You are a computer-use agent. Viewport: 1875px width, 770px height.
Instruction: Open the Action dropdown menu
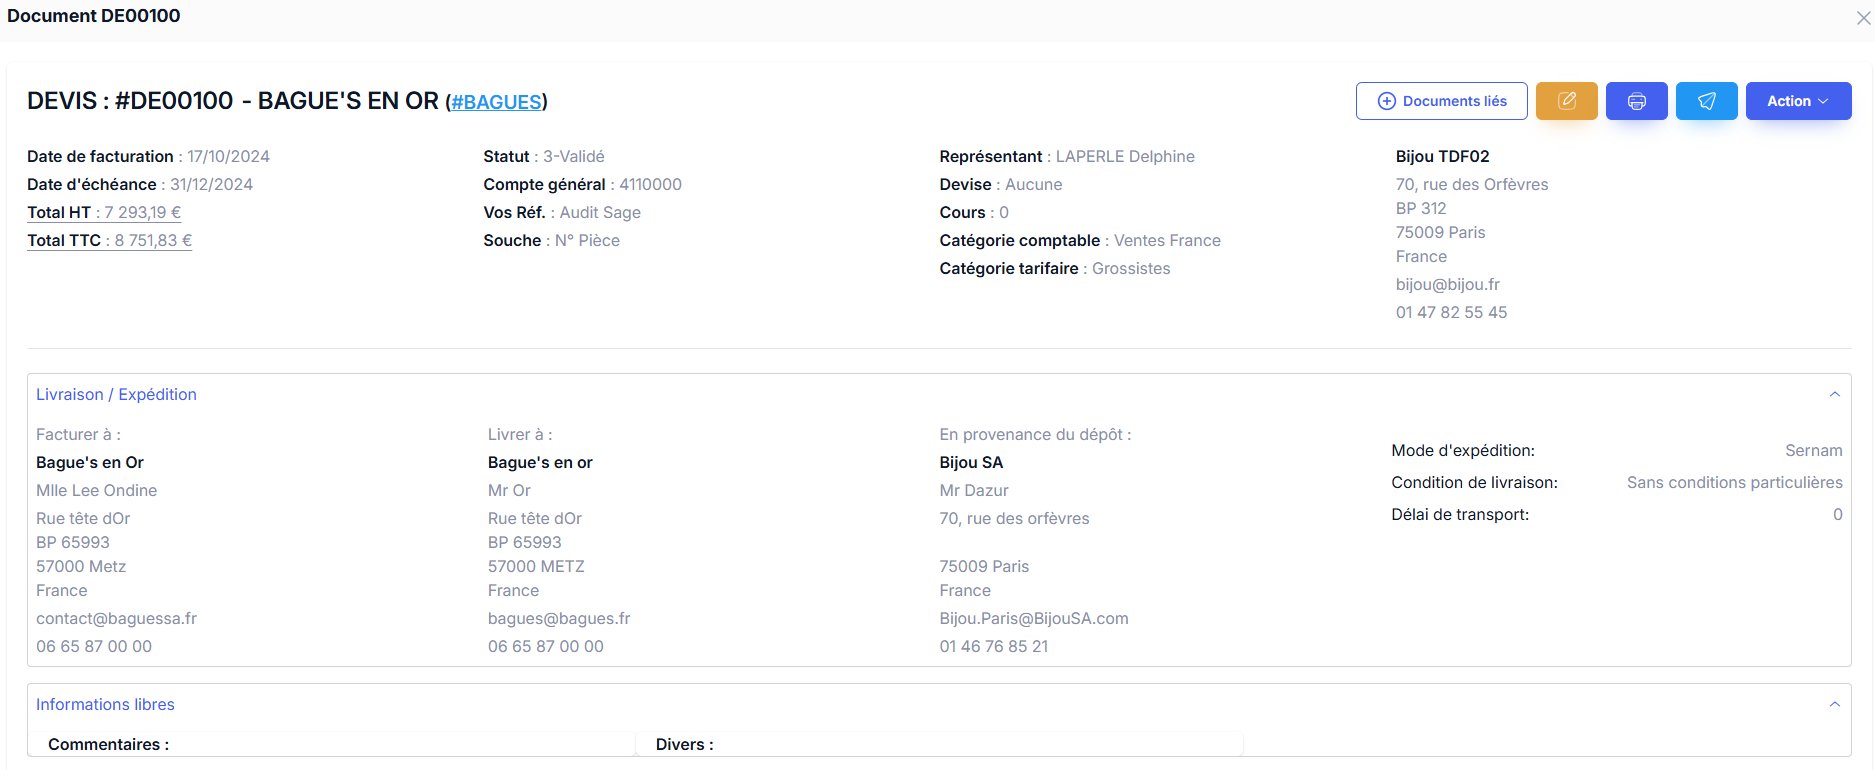click(x=1797, y=101)
